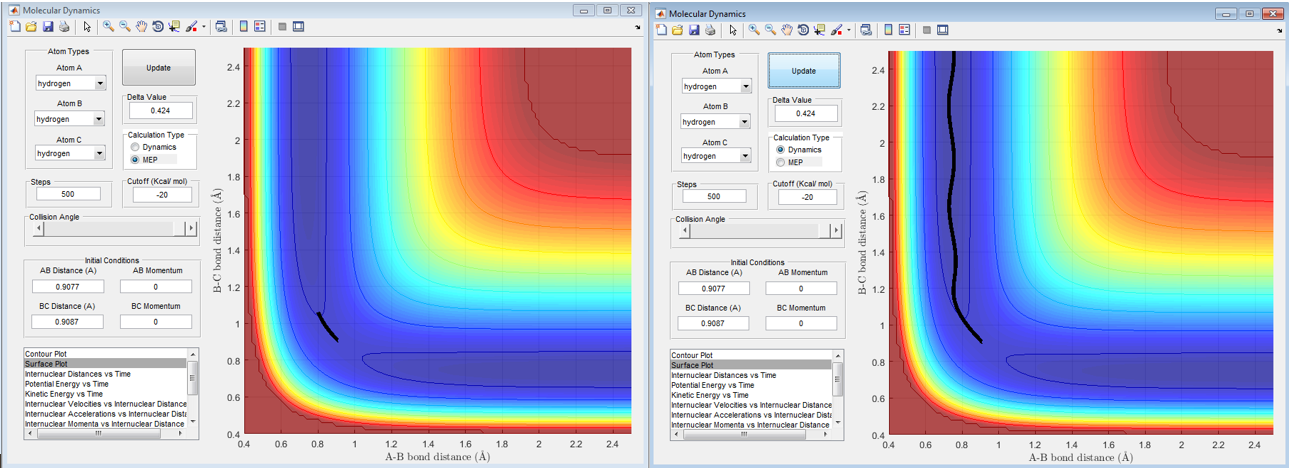Click Save figure icon in left window
This screenshot has height=470, width=1290.
(47, 27)
